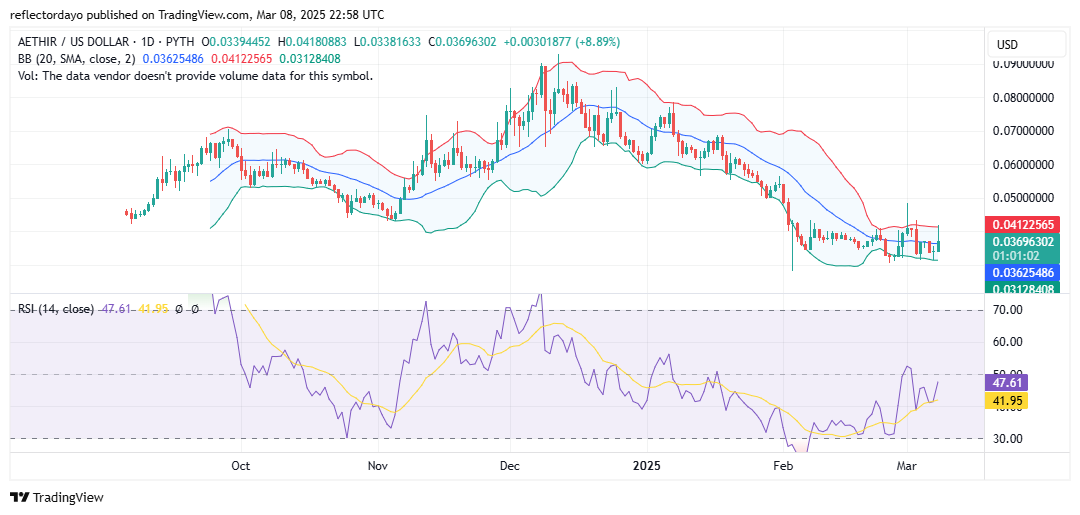Click the 2025 year label on time axis
The image size is (1080, 515).
tap(647, 466)
